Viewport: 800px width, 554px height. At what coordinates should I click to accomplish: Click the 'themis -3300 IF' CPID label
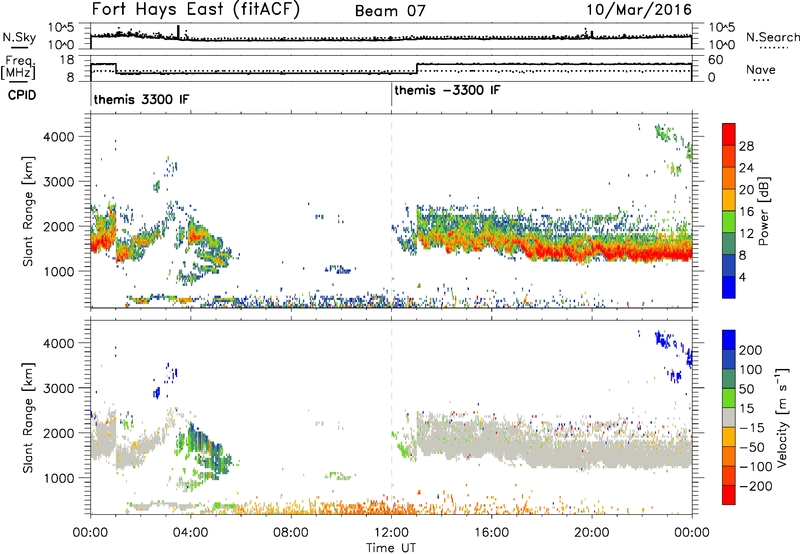pyautogui.click(x=447, y=90)
